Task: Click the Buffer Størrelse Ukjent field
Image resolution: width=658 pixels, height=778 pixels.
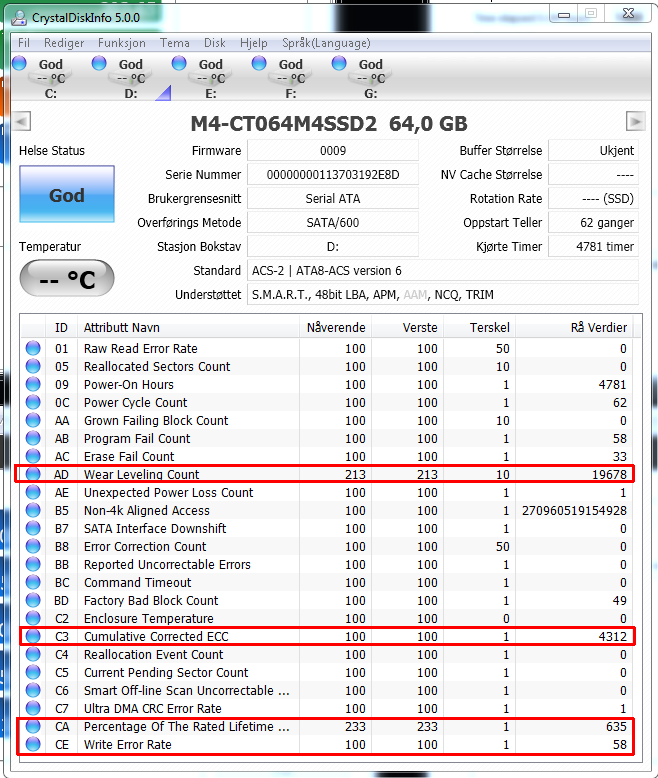Action: click(x=593, y=151)
